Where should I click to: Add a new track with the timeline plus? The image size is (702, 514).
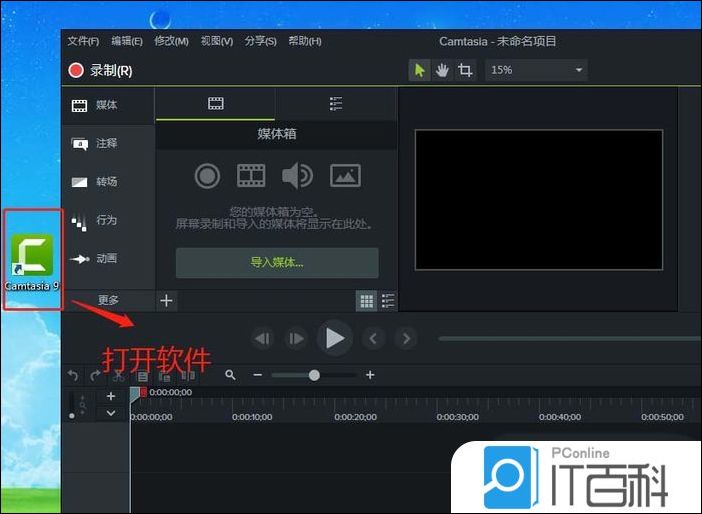111,396
